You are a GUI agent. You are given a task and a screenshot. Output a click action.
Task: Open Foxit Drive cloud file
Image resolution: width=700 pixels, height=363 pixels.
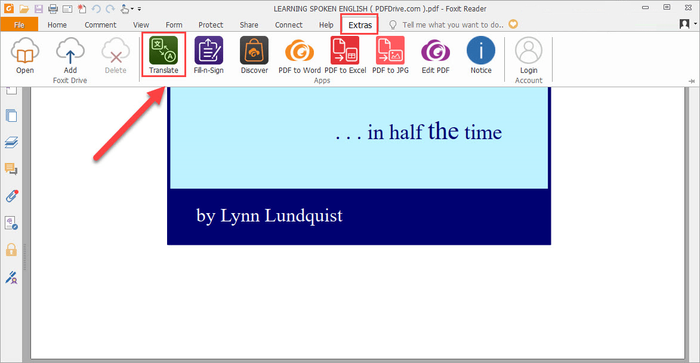pos(25,55)
